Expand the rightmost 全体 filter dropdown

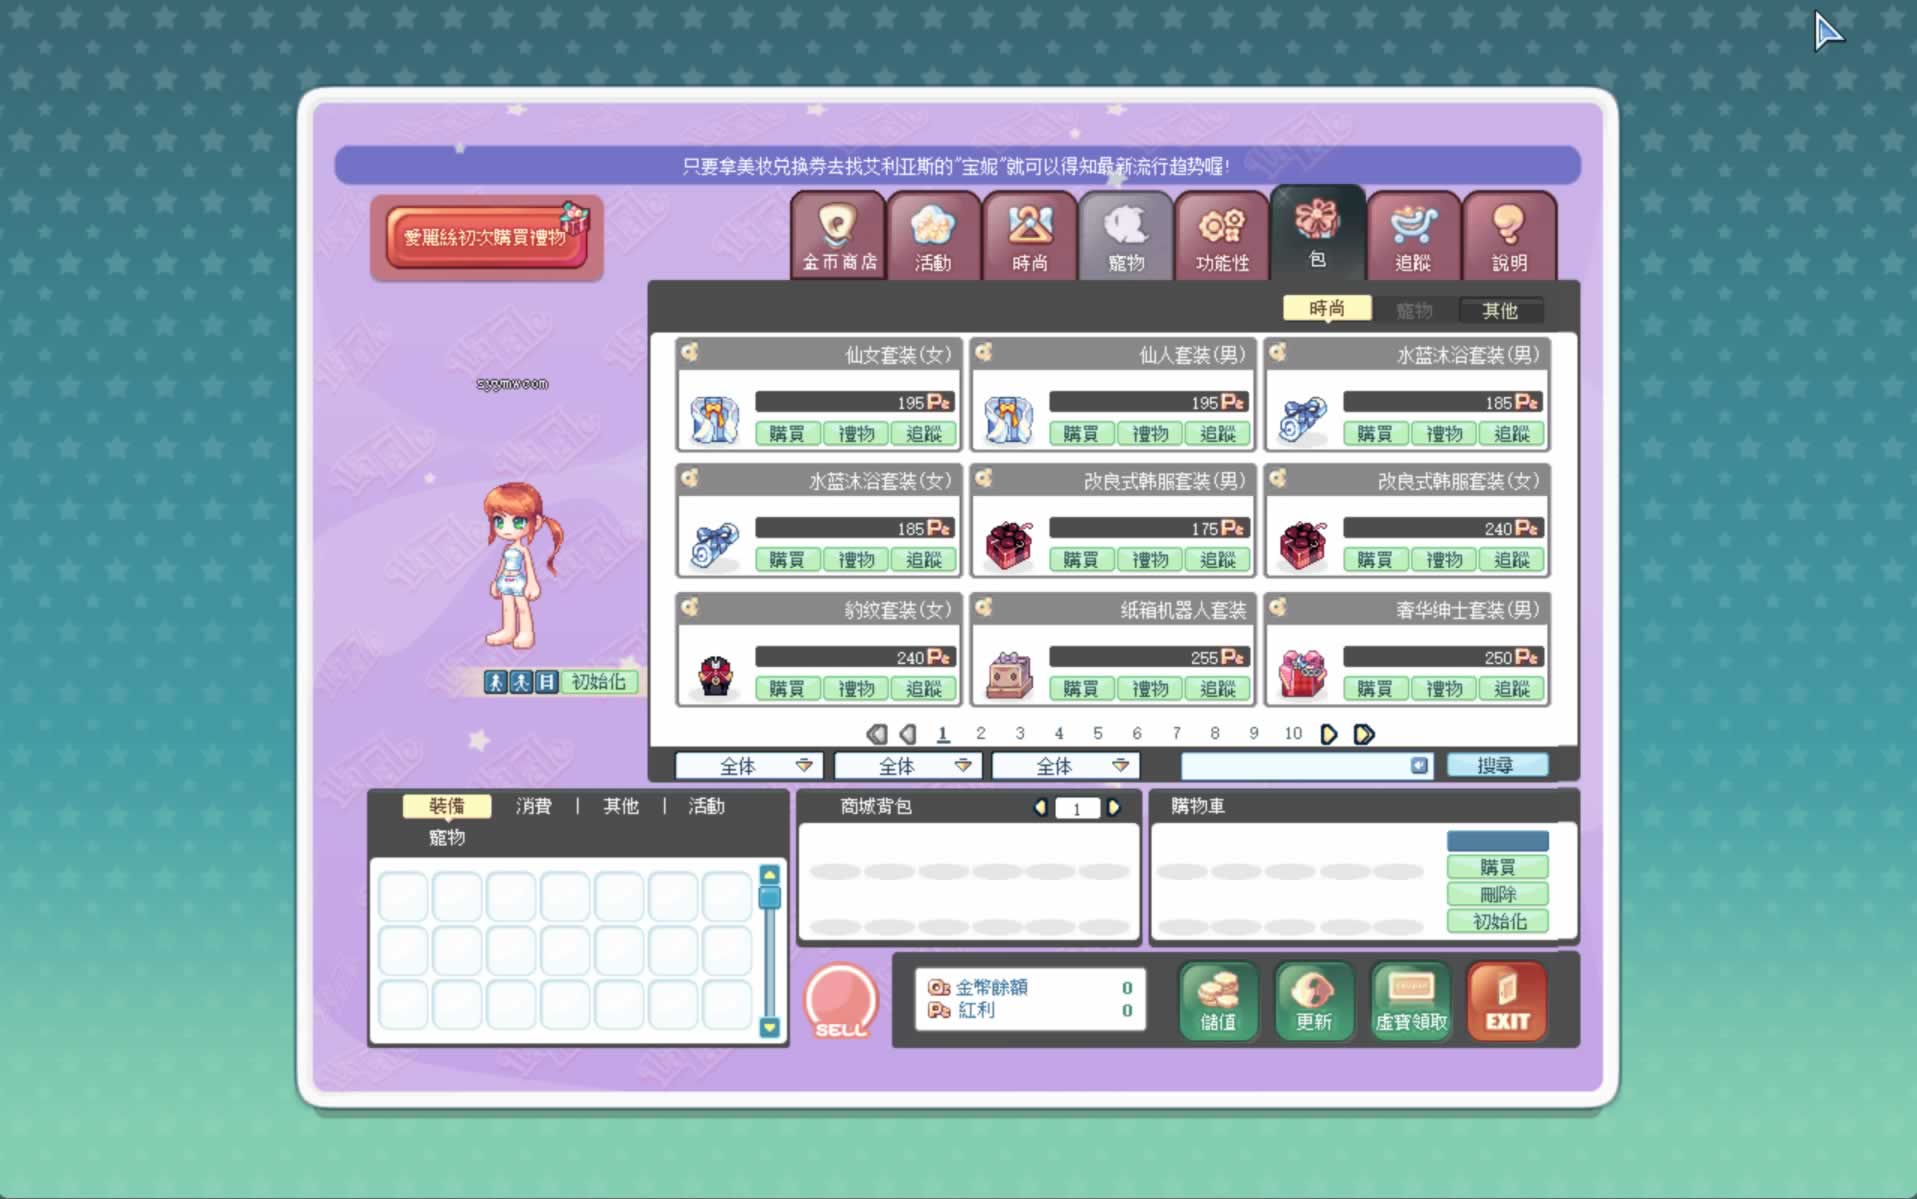pyautogui.click(x=1065, y=766)
